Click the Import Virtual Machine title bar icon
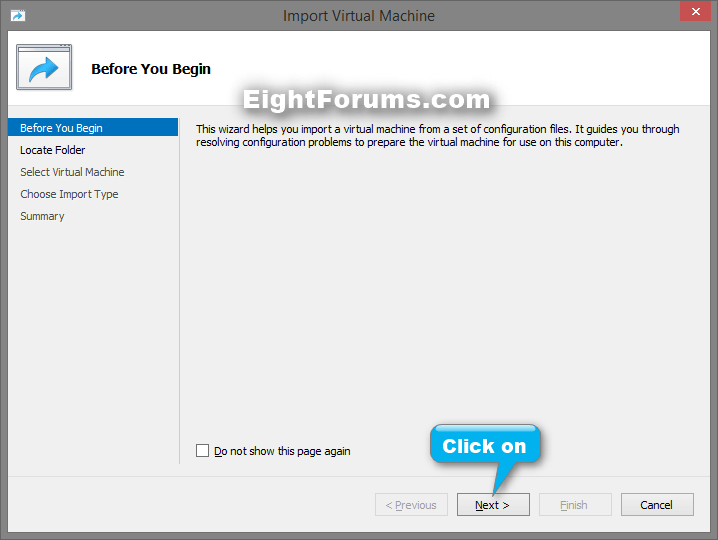Viewport: 718px width, 540px height. [17, 16]
